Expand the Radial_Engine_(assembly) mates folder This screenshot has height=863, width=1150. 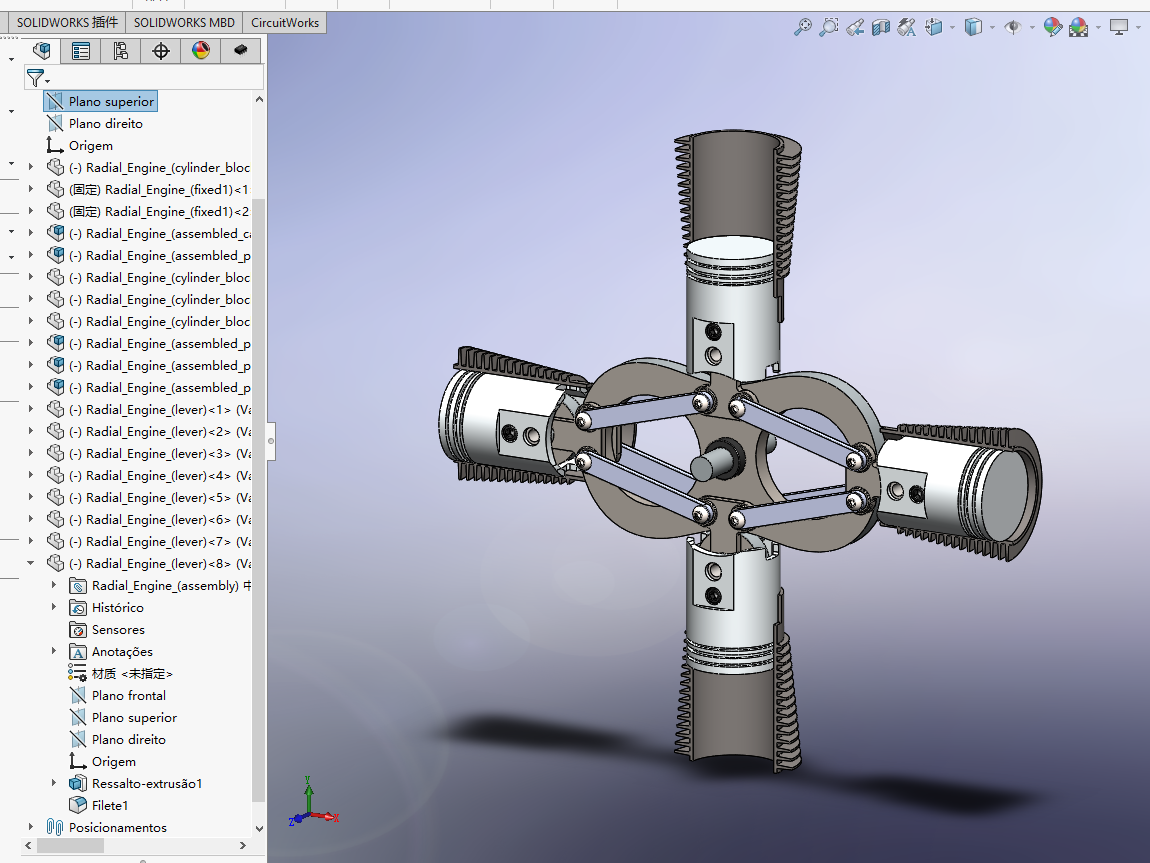coord(54,585)
